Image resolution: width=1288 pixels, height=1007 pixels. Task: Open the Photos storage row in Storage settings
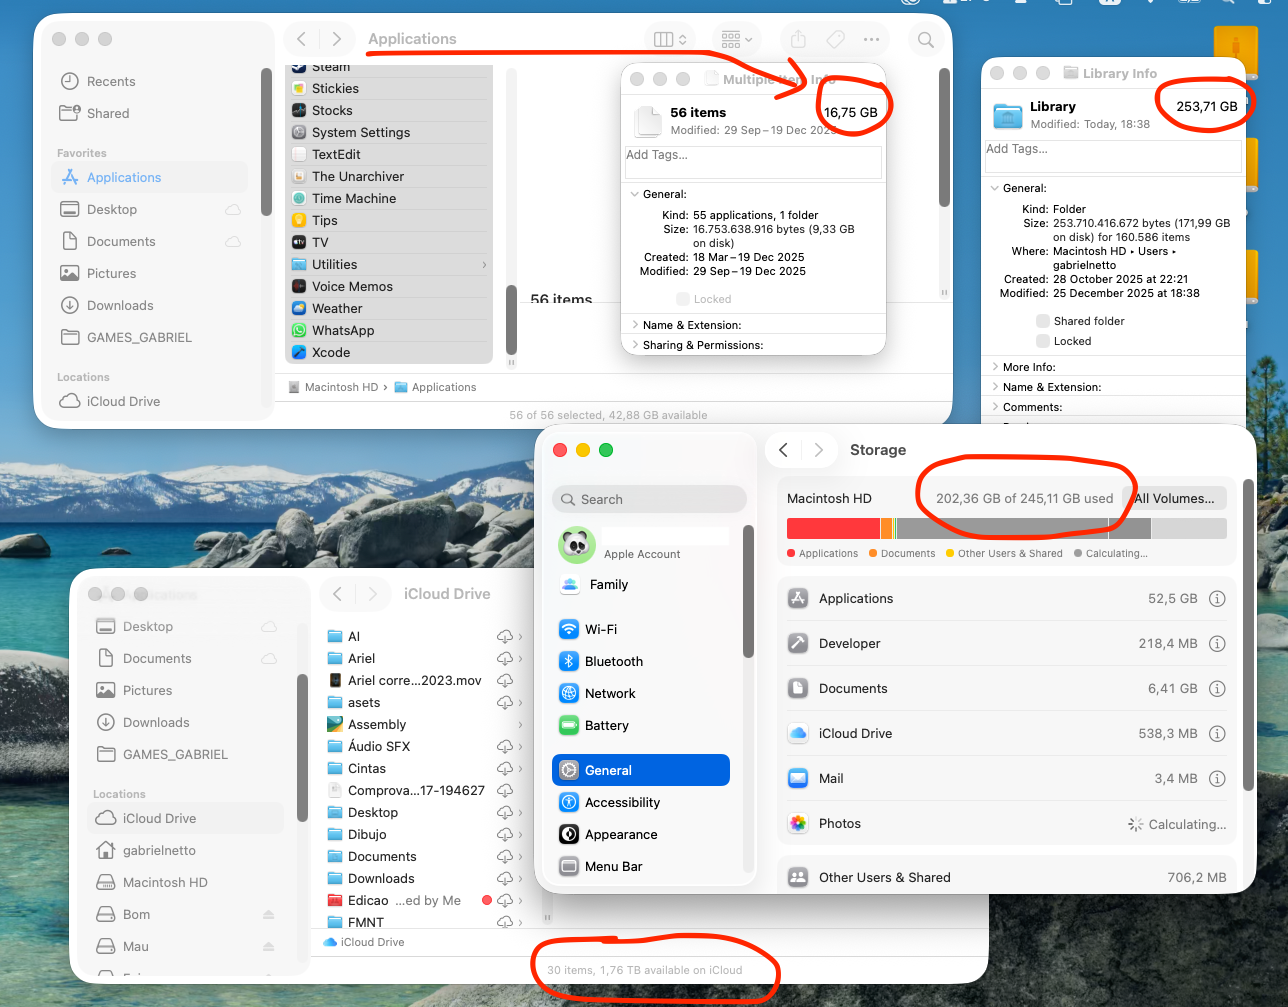tap(1006, 824)
